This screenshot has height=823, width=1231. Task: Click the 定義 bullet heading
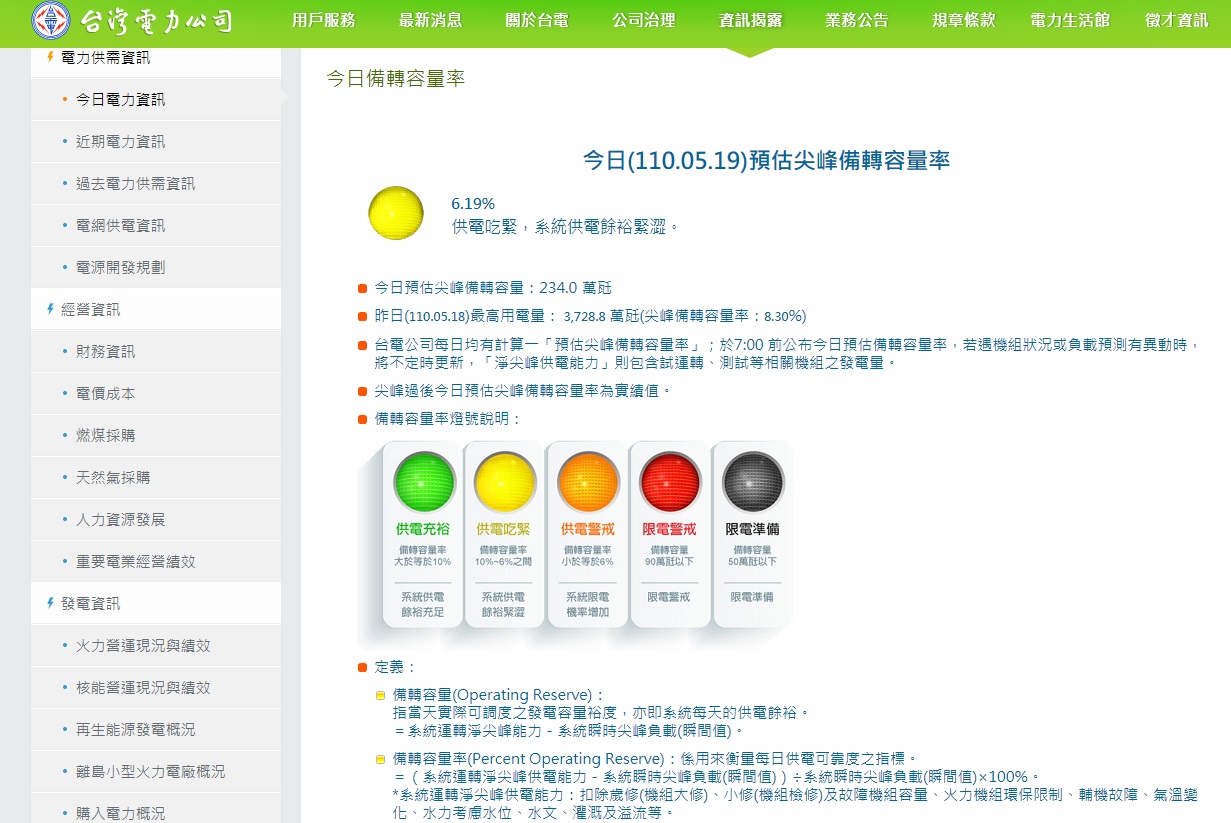point(395,667)
